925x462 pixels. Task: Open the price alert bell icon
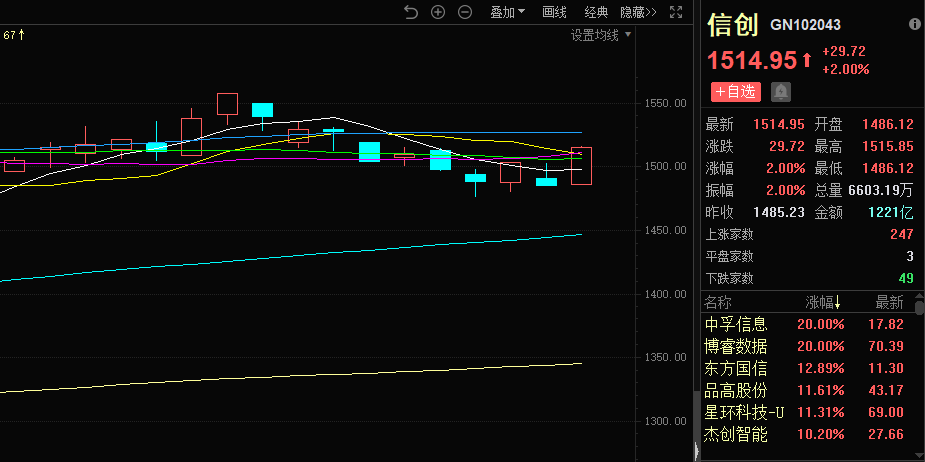pos(780,91)
